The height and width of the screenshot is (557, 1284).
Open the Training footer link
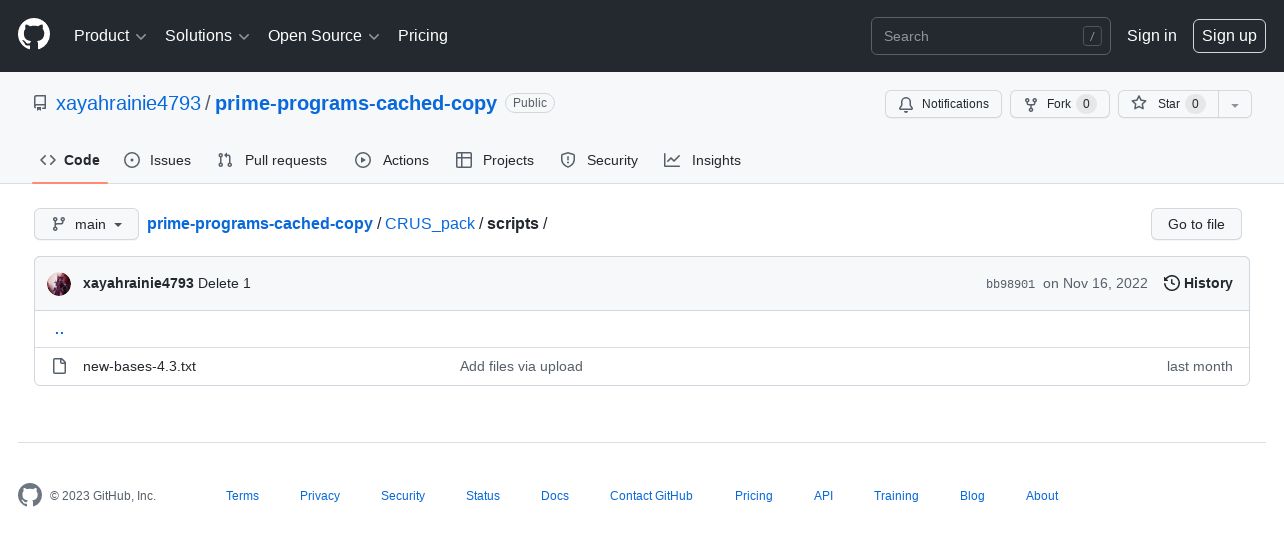click(896, 496)
